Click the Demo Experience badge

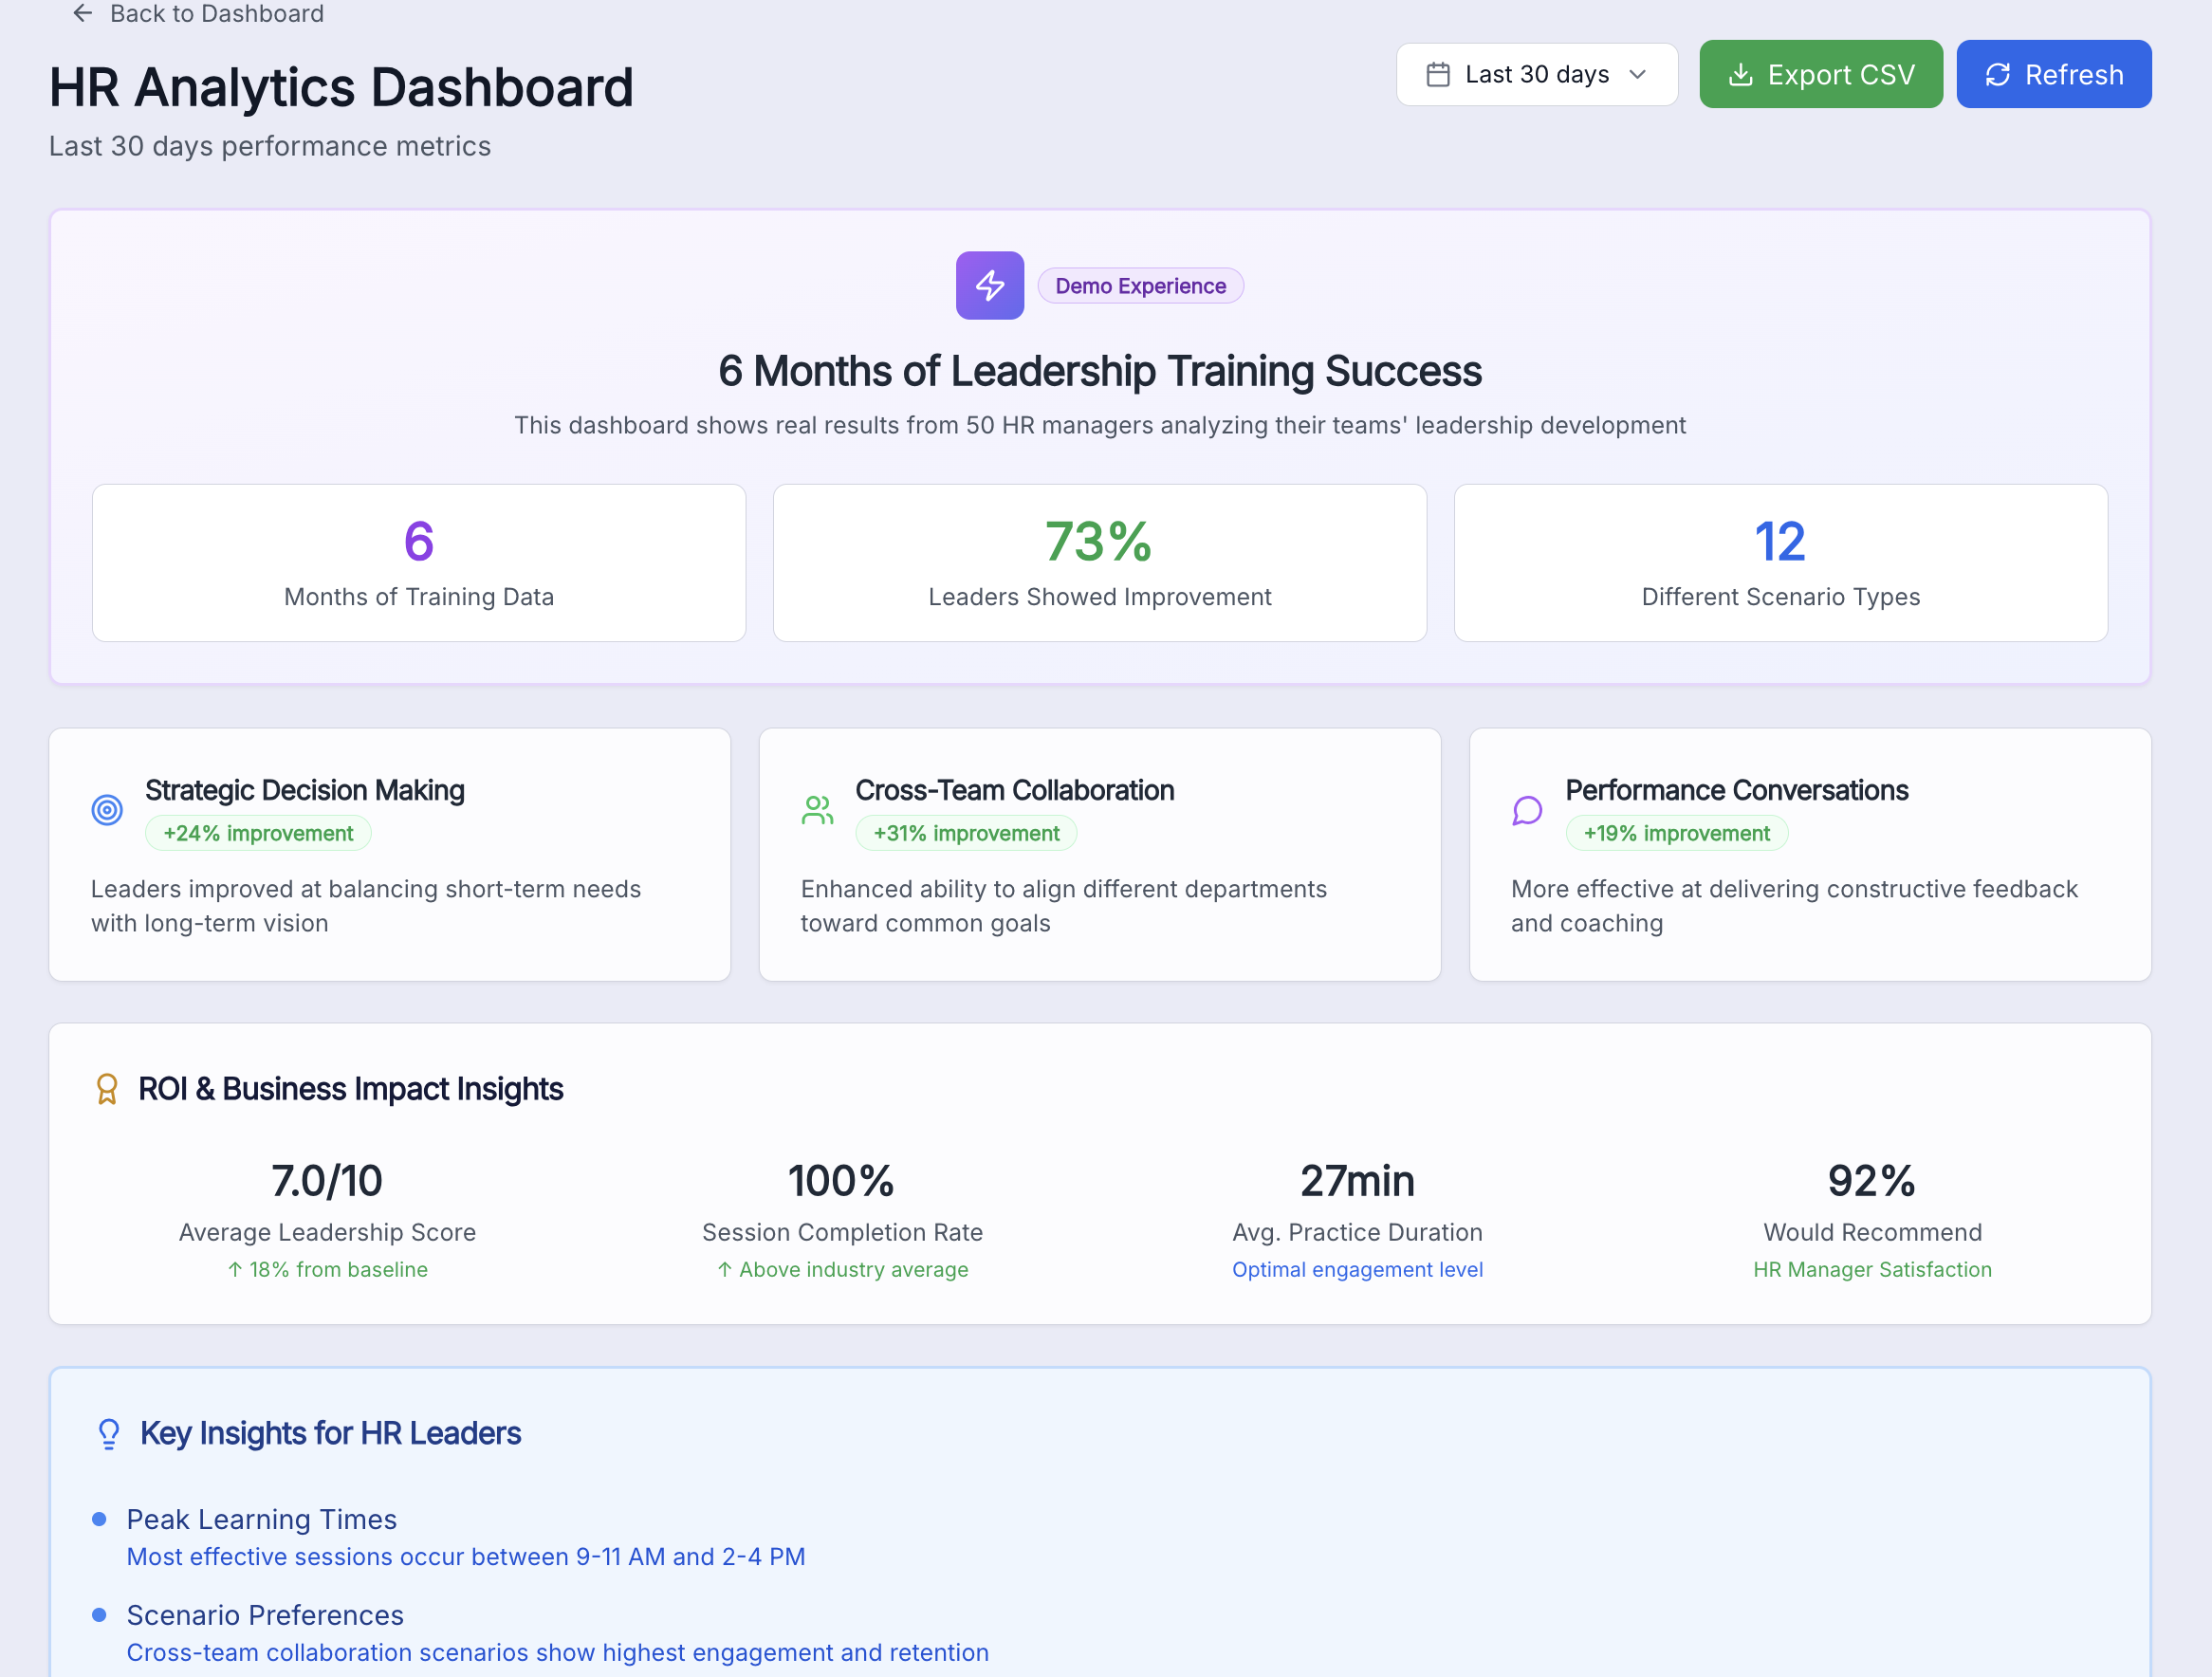(x=1140, y=286)
